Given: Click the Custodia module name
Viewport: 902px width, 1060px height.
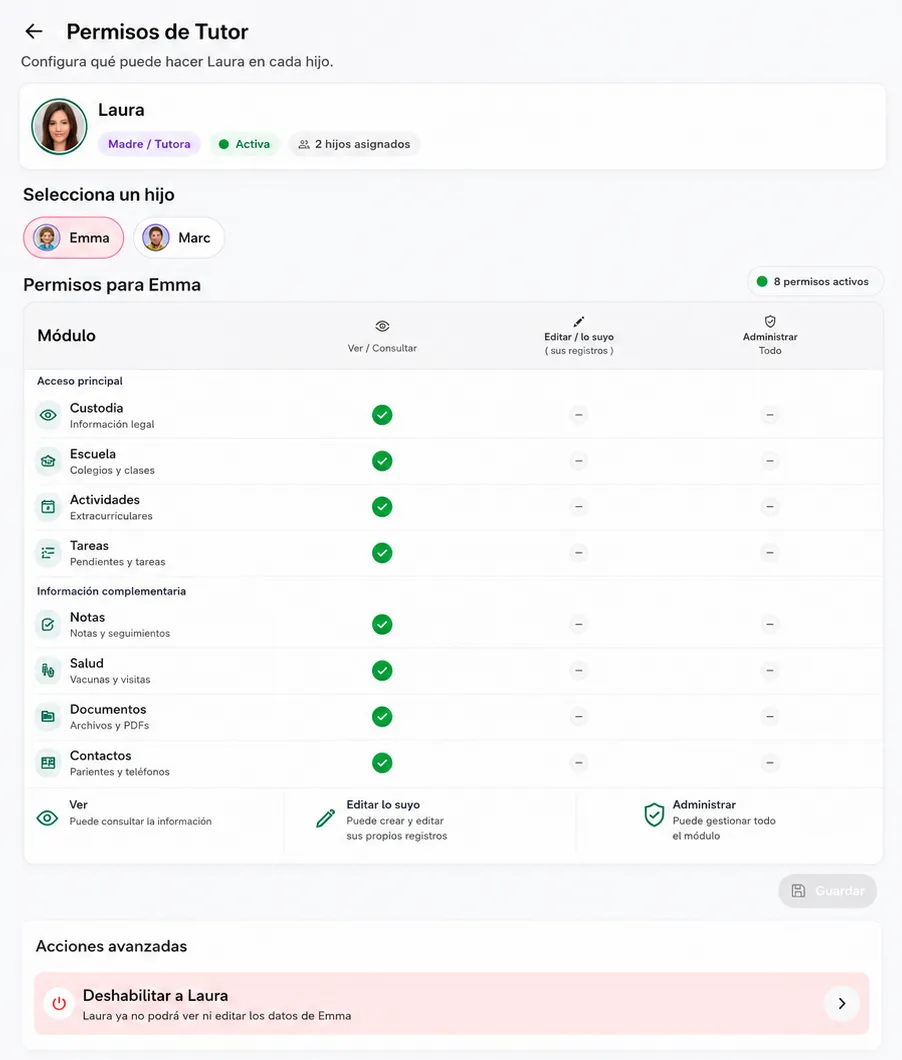Looking at the screenshot, I should 97,408.
